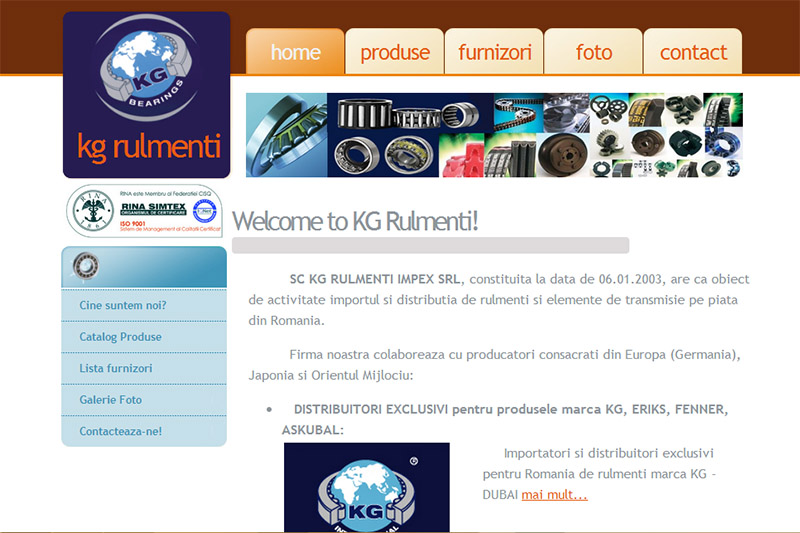Open the home tab

click(295, 52)
